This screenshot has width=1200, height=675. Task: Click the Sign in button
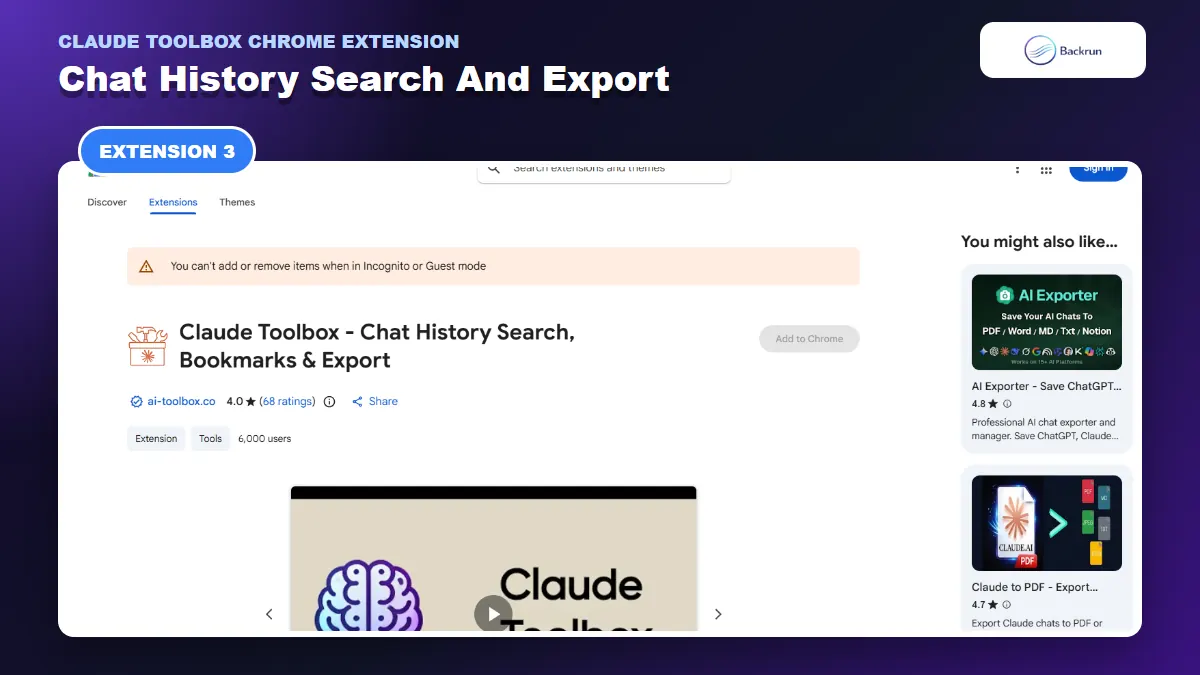tap(1098, 170)
